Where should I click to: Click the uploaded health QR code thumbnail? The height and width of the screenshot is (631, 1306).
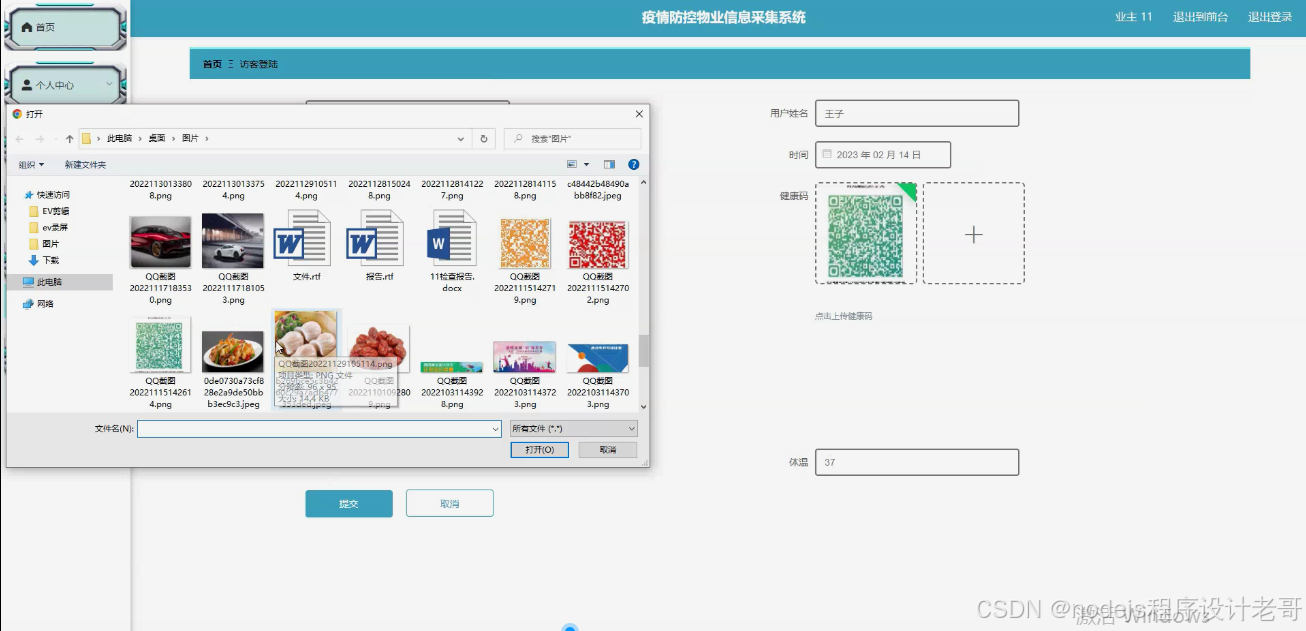[866, 233]
